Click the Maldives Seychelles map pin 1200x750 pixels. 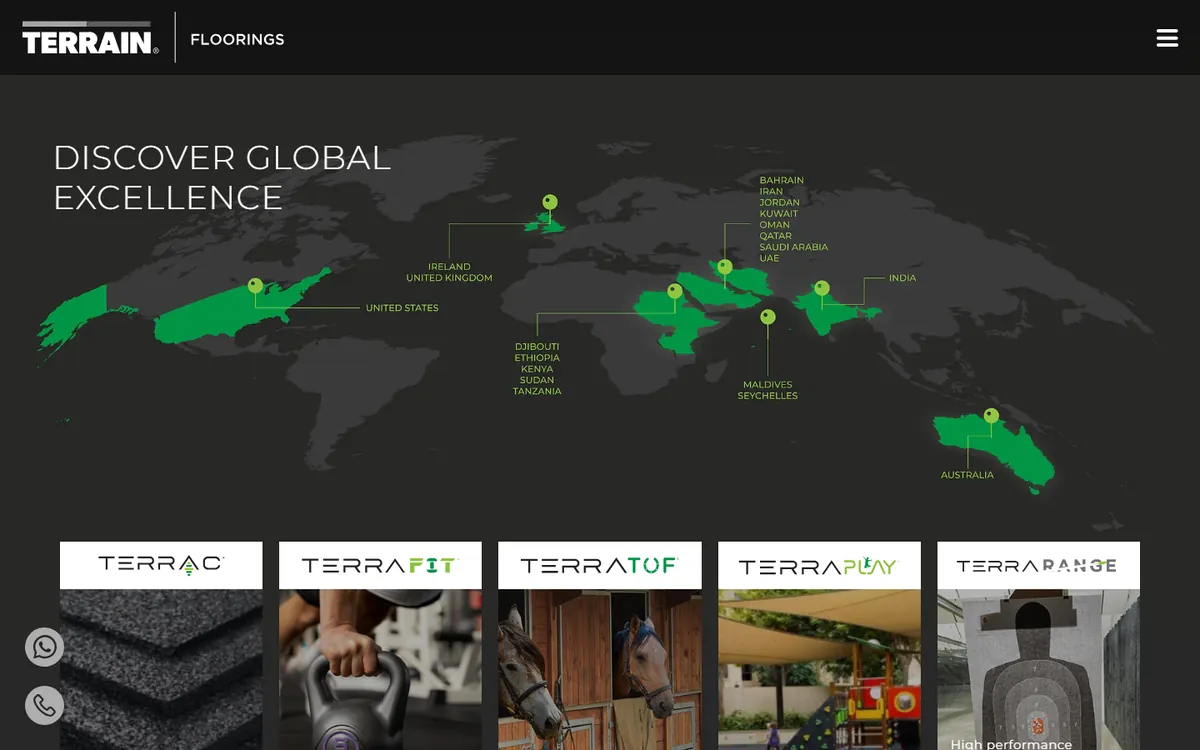click(767, 317)
